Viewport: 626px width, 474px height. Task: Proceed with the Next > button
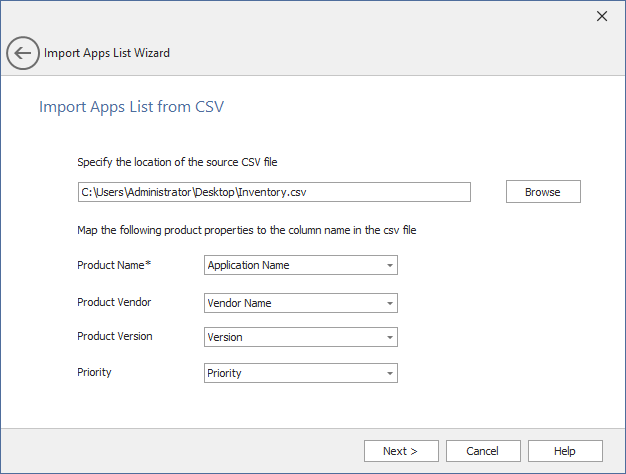(400, 451)
